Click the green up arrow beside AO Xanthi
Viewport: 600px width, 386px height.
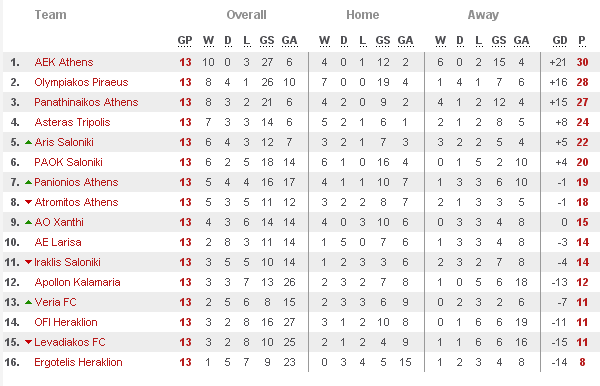[28, 222]
